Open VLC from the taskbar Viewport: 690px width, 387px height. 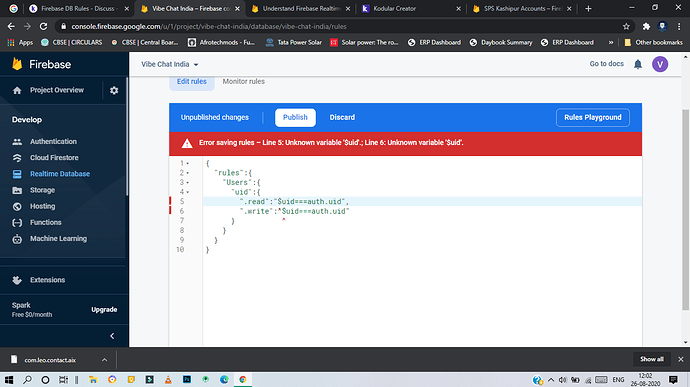tap(168, 380)
